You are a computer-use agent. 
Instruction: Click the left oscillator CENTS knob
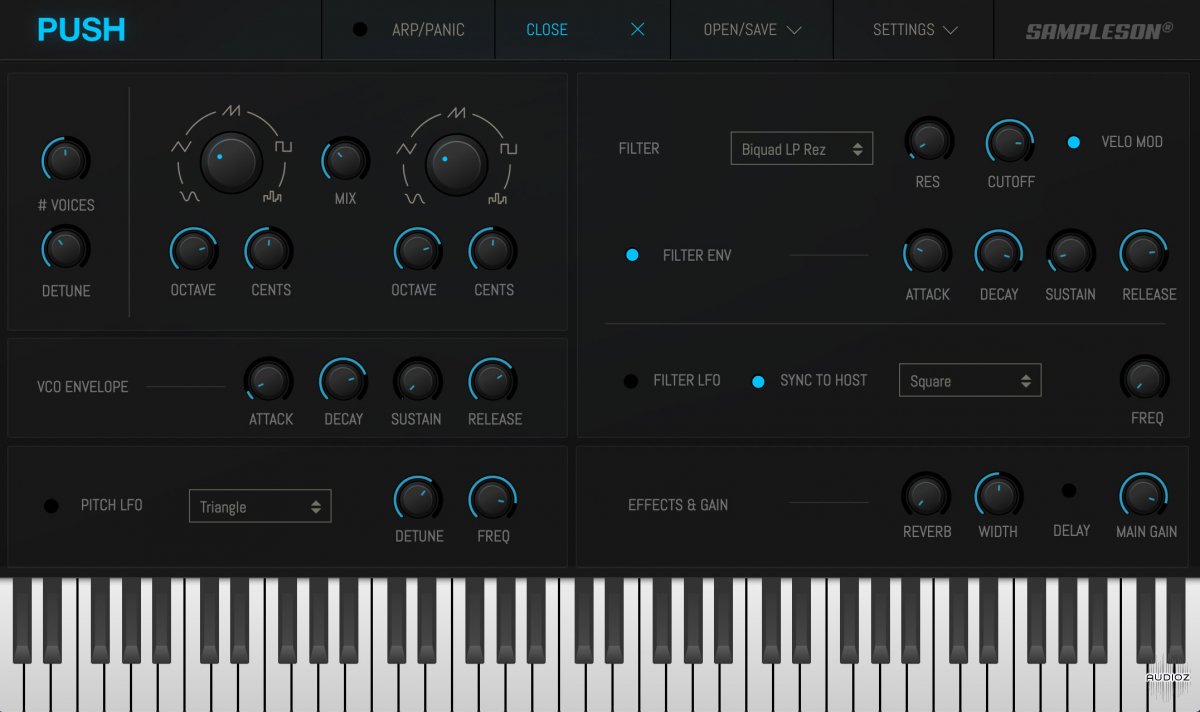click(x=269, y=252)
